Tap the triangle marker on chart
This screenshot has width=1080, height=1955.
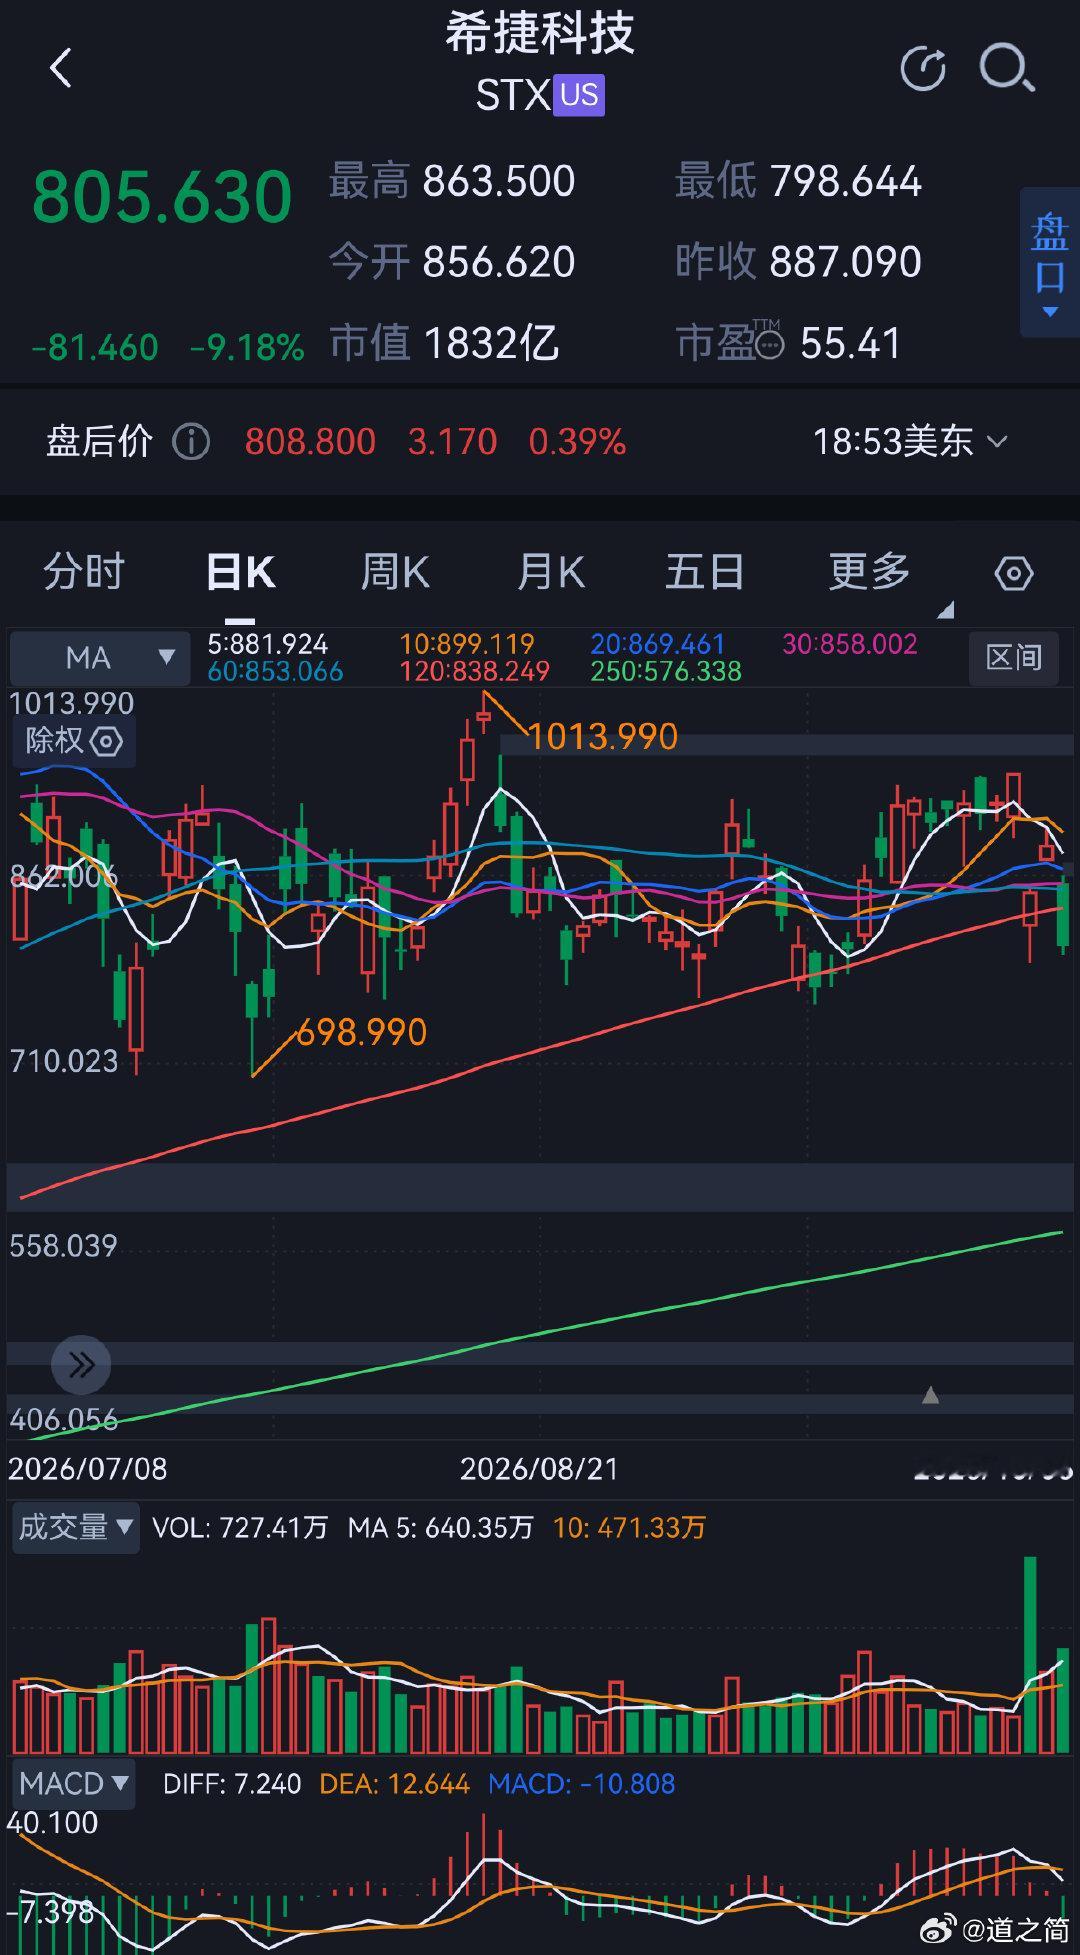click(x=930, y=1395)
